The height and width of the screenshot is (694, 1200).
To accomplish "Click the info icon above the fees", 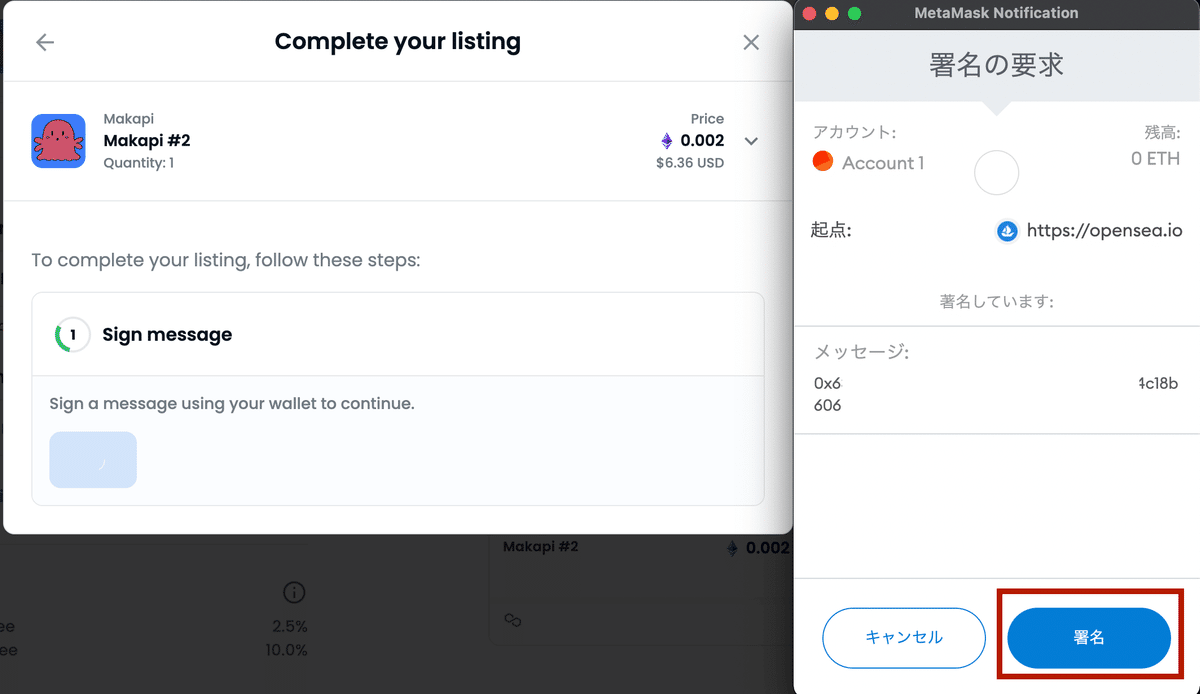I will [294, 593].
